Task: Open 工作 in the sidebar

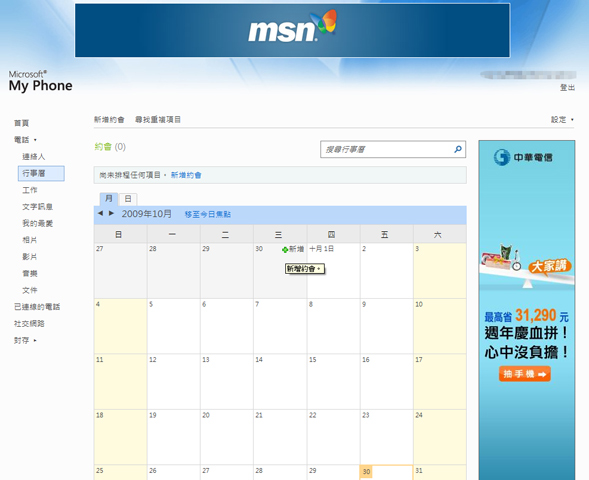Action: click(30, 190)
